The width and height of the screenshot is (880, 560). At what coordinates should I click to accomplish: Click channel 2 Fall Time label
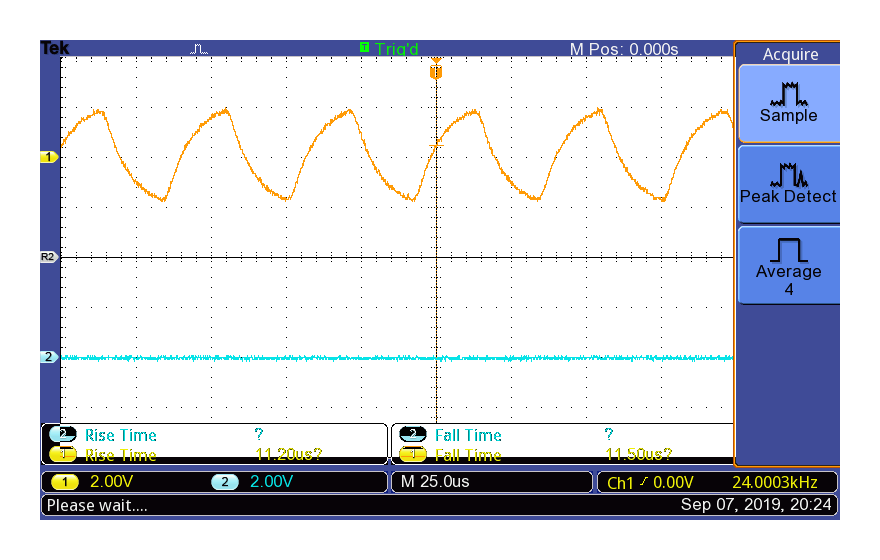point(468,435)
